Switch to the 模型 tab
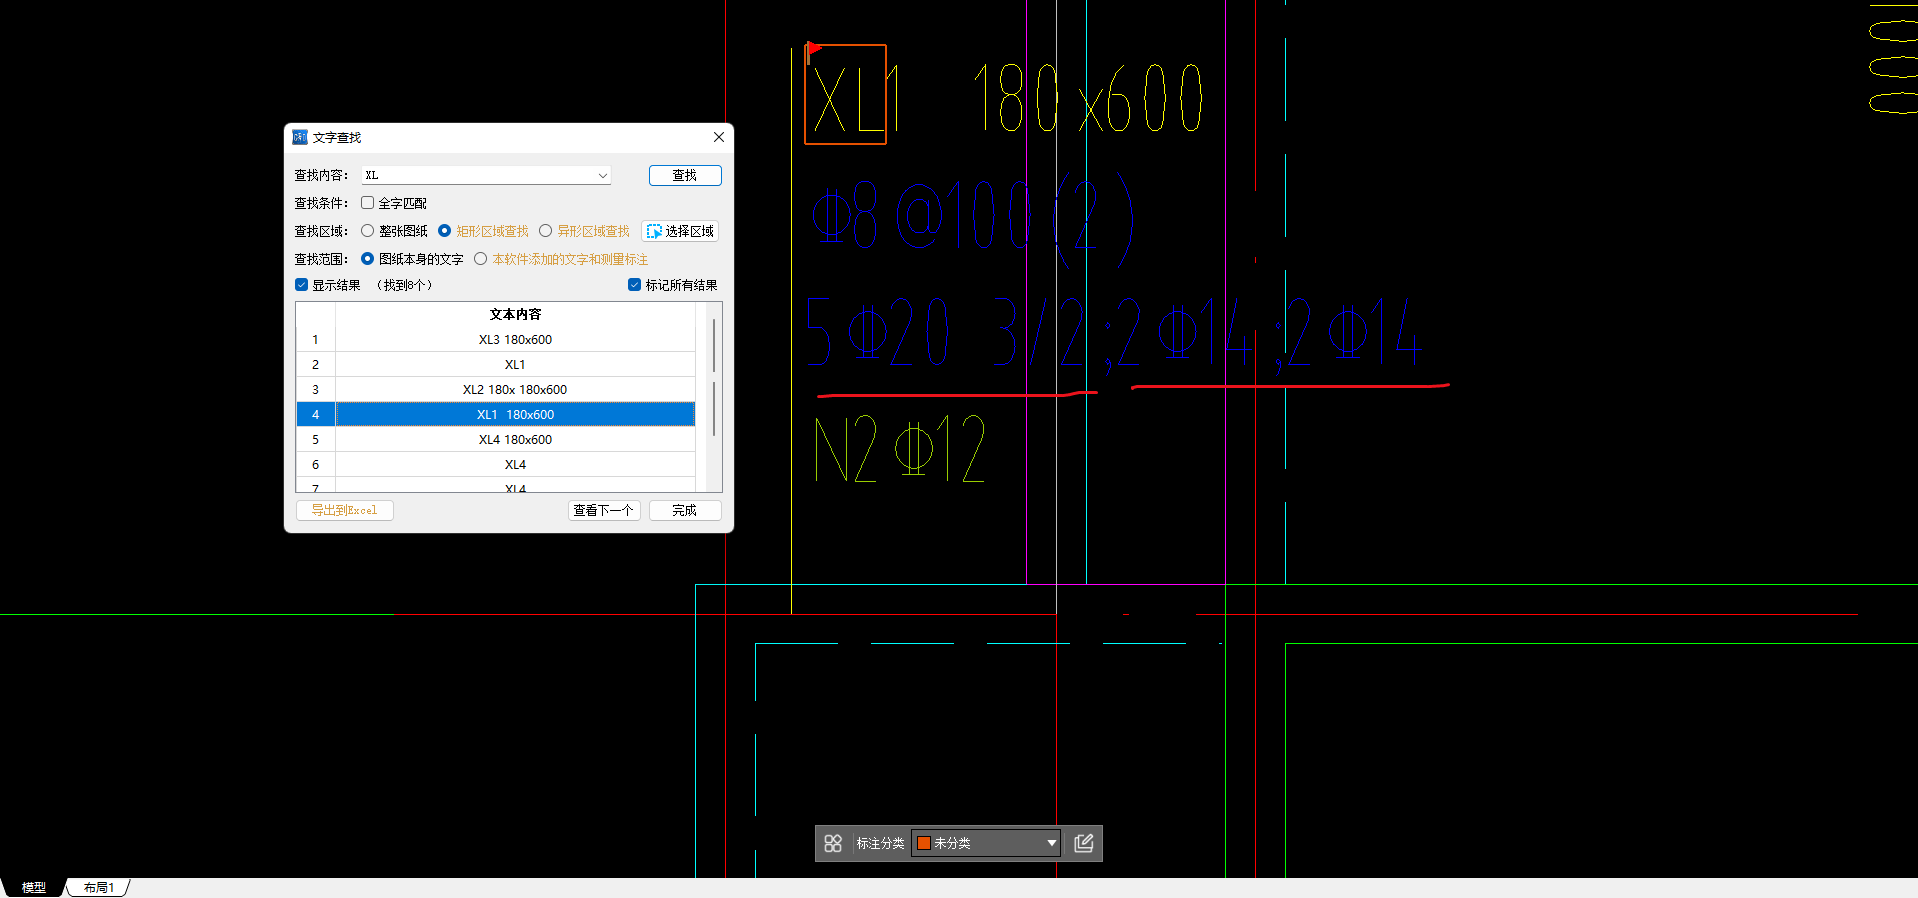The image size is (1918, 898). point(34,887)
